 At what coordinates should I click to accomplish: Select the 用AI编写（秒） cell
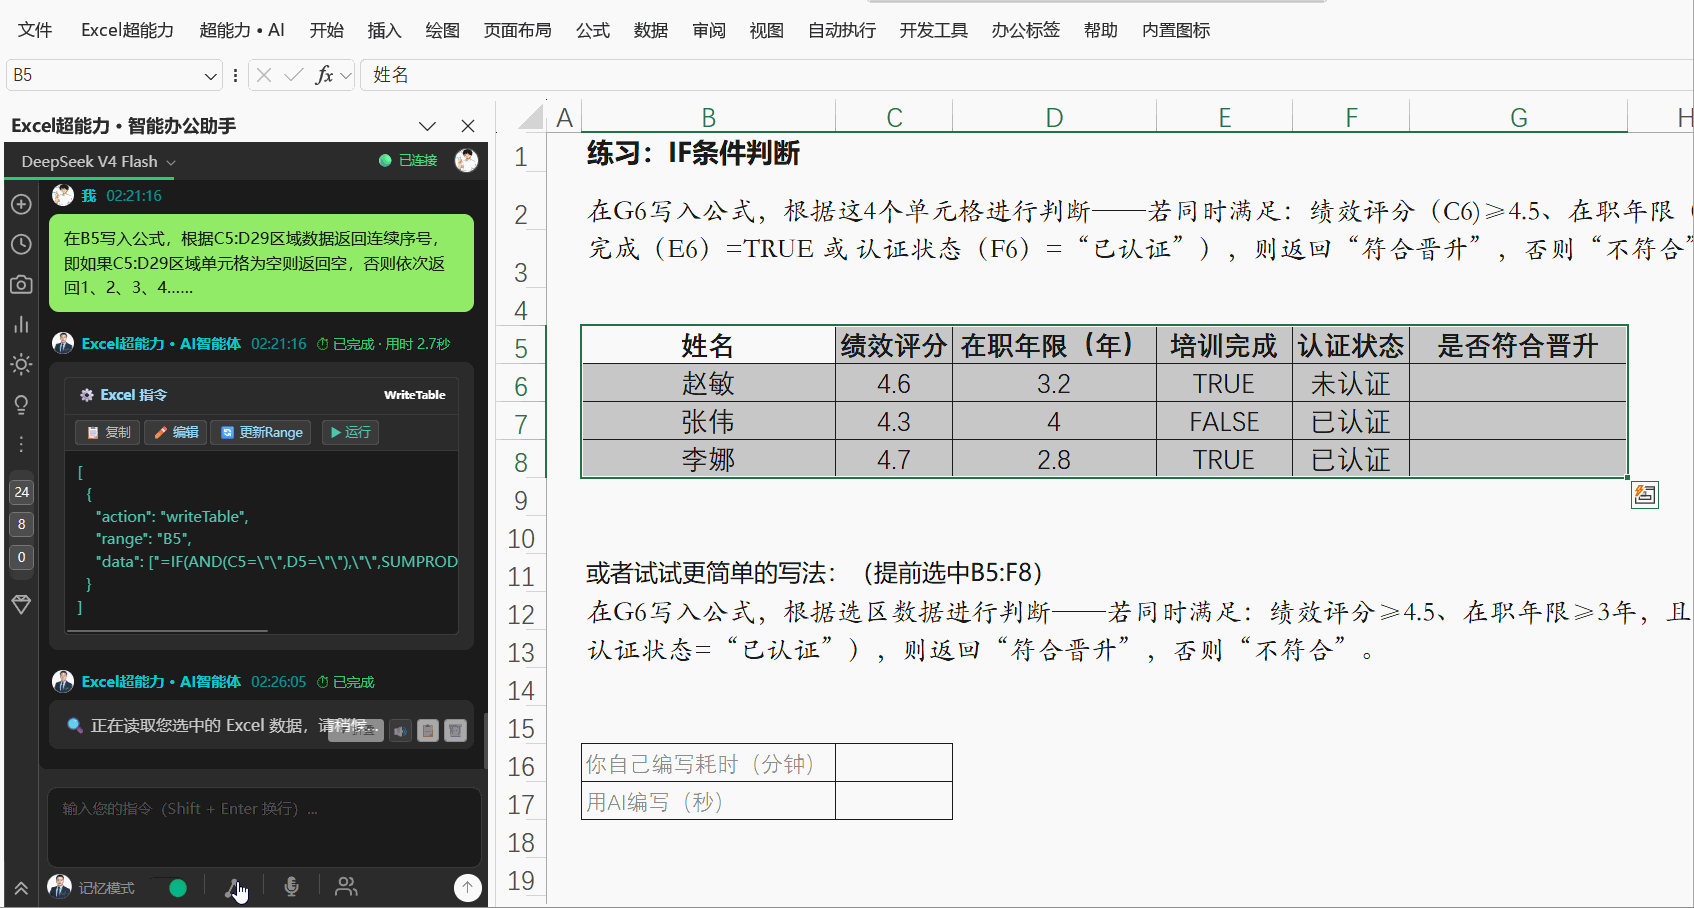708,801
